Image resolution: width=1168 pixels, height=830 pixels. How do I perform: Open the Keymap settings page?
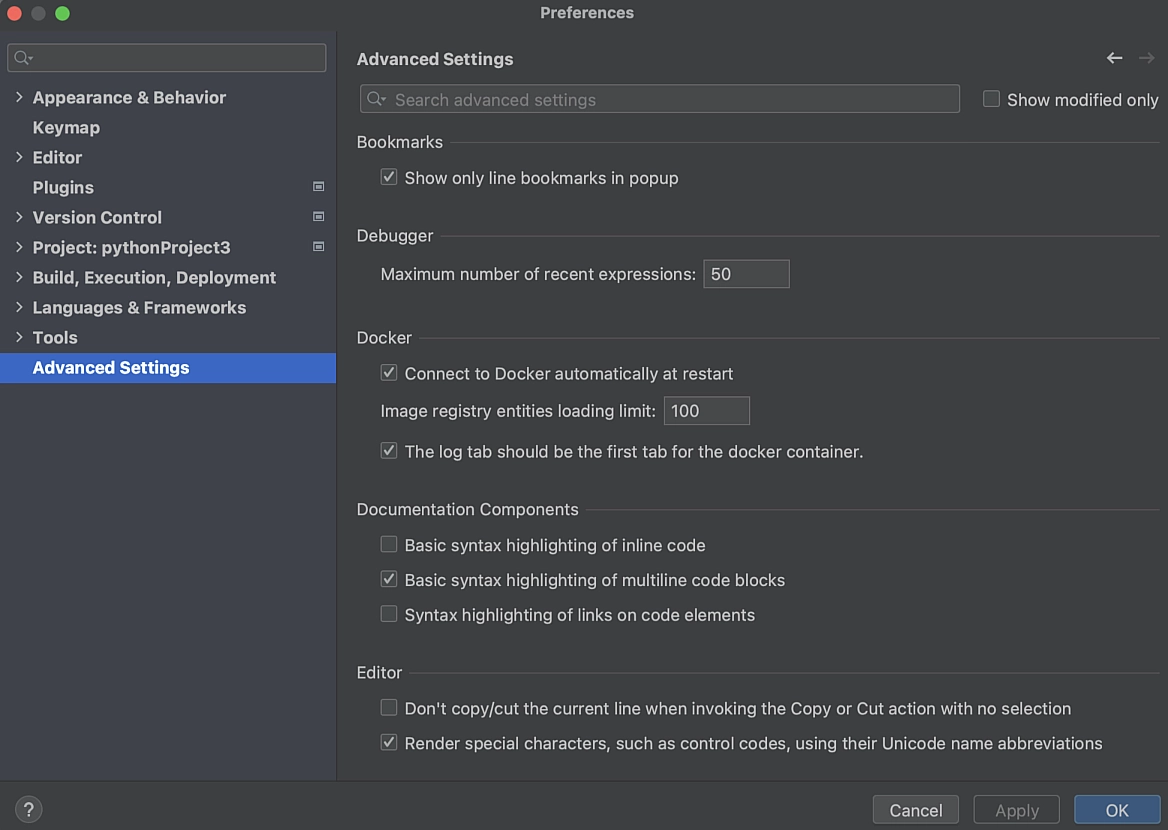66,127
